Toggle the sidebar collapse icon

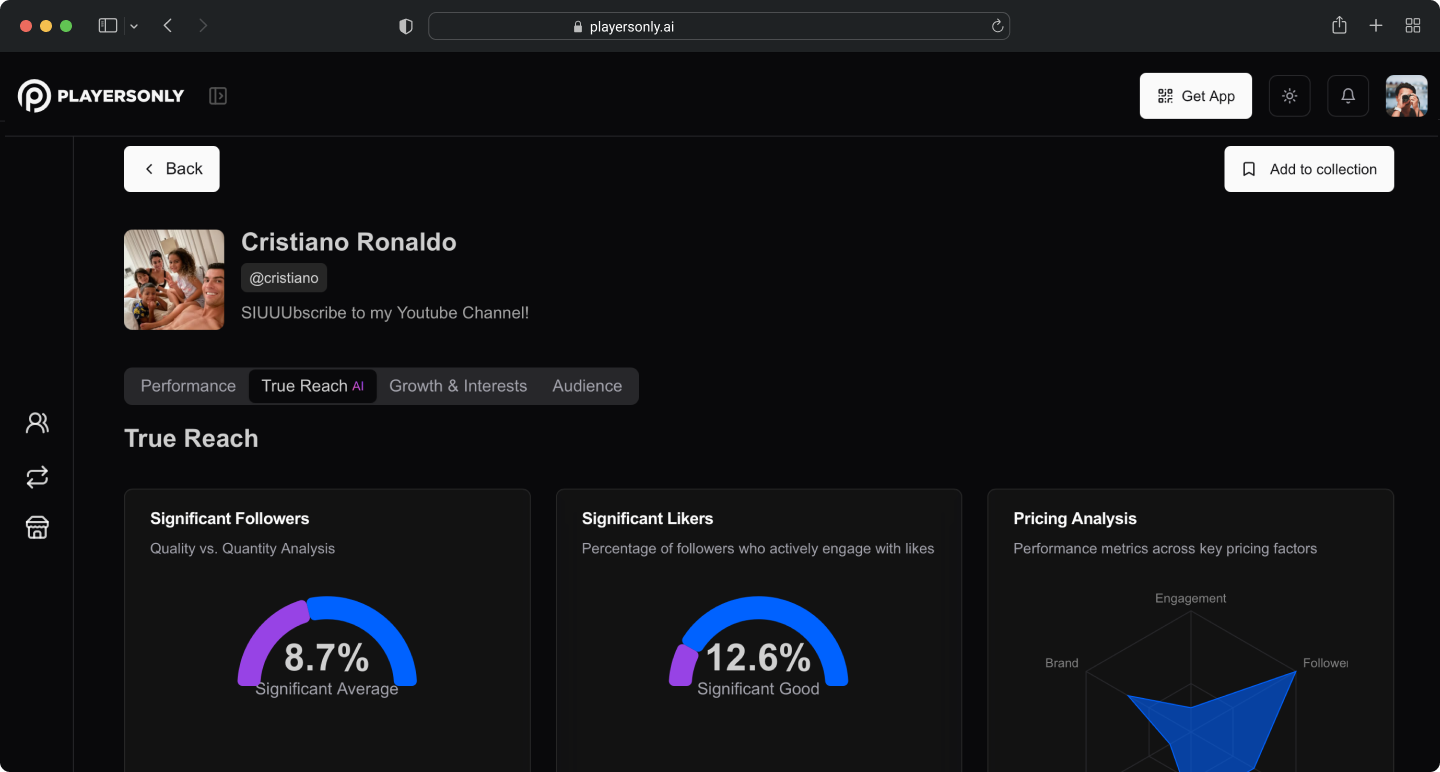pos(218,96)
